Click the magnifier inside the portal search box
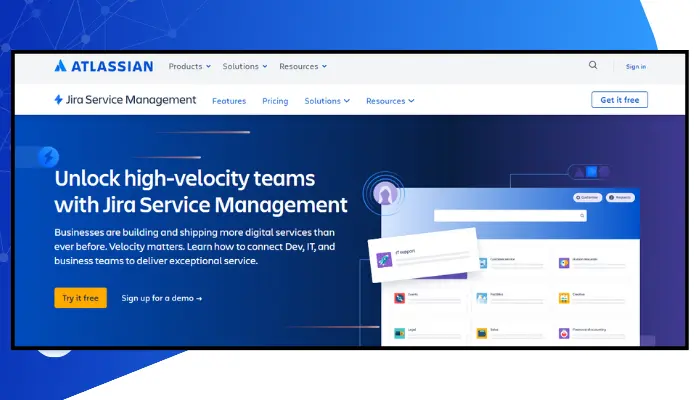 [582, 216]
